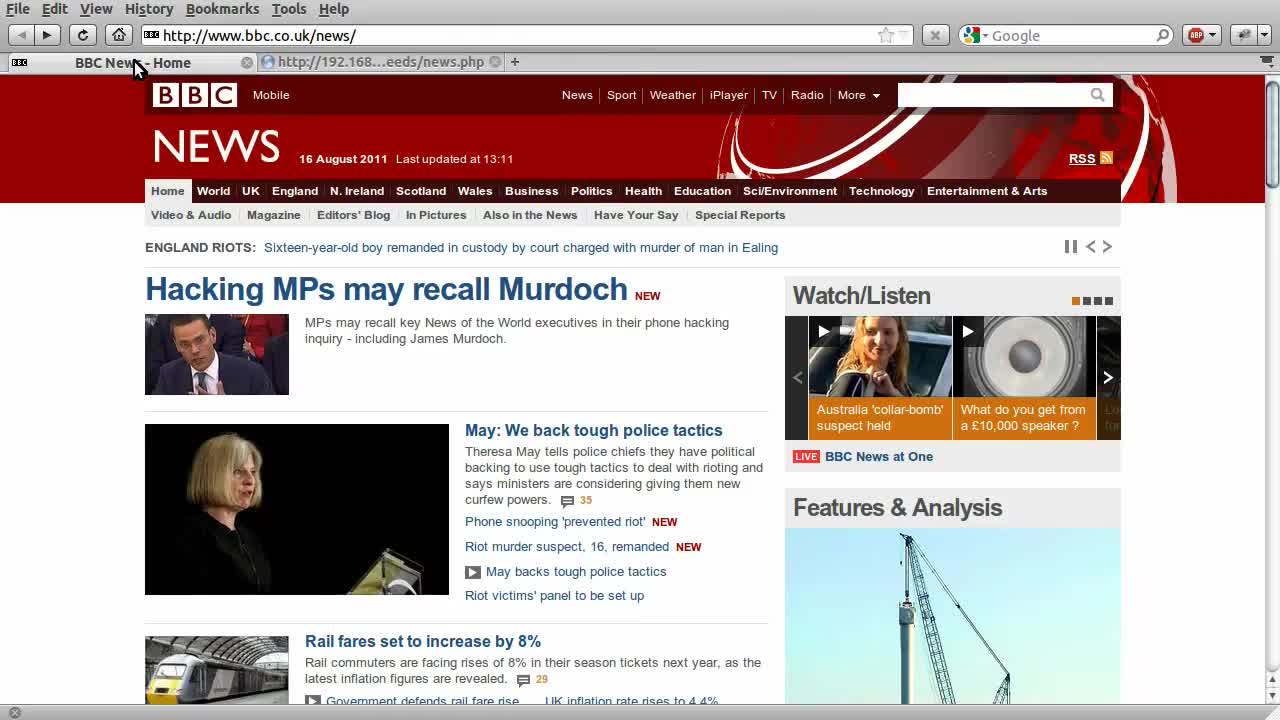Open a new tab with plus icon
1280x720 pixels.
coord(515,62)
